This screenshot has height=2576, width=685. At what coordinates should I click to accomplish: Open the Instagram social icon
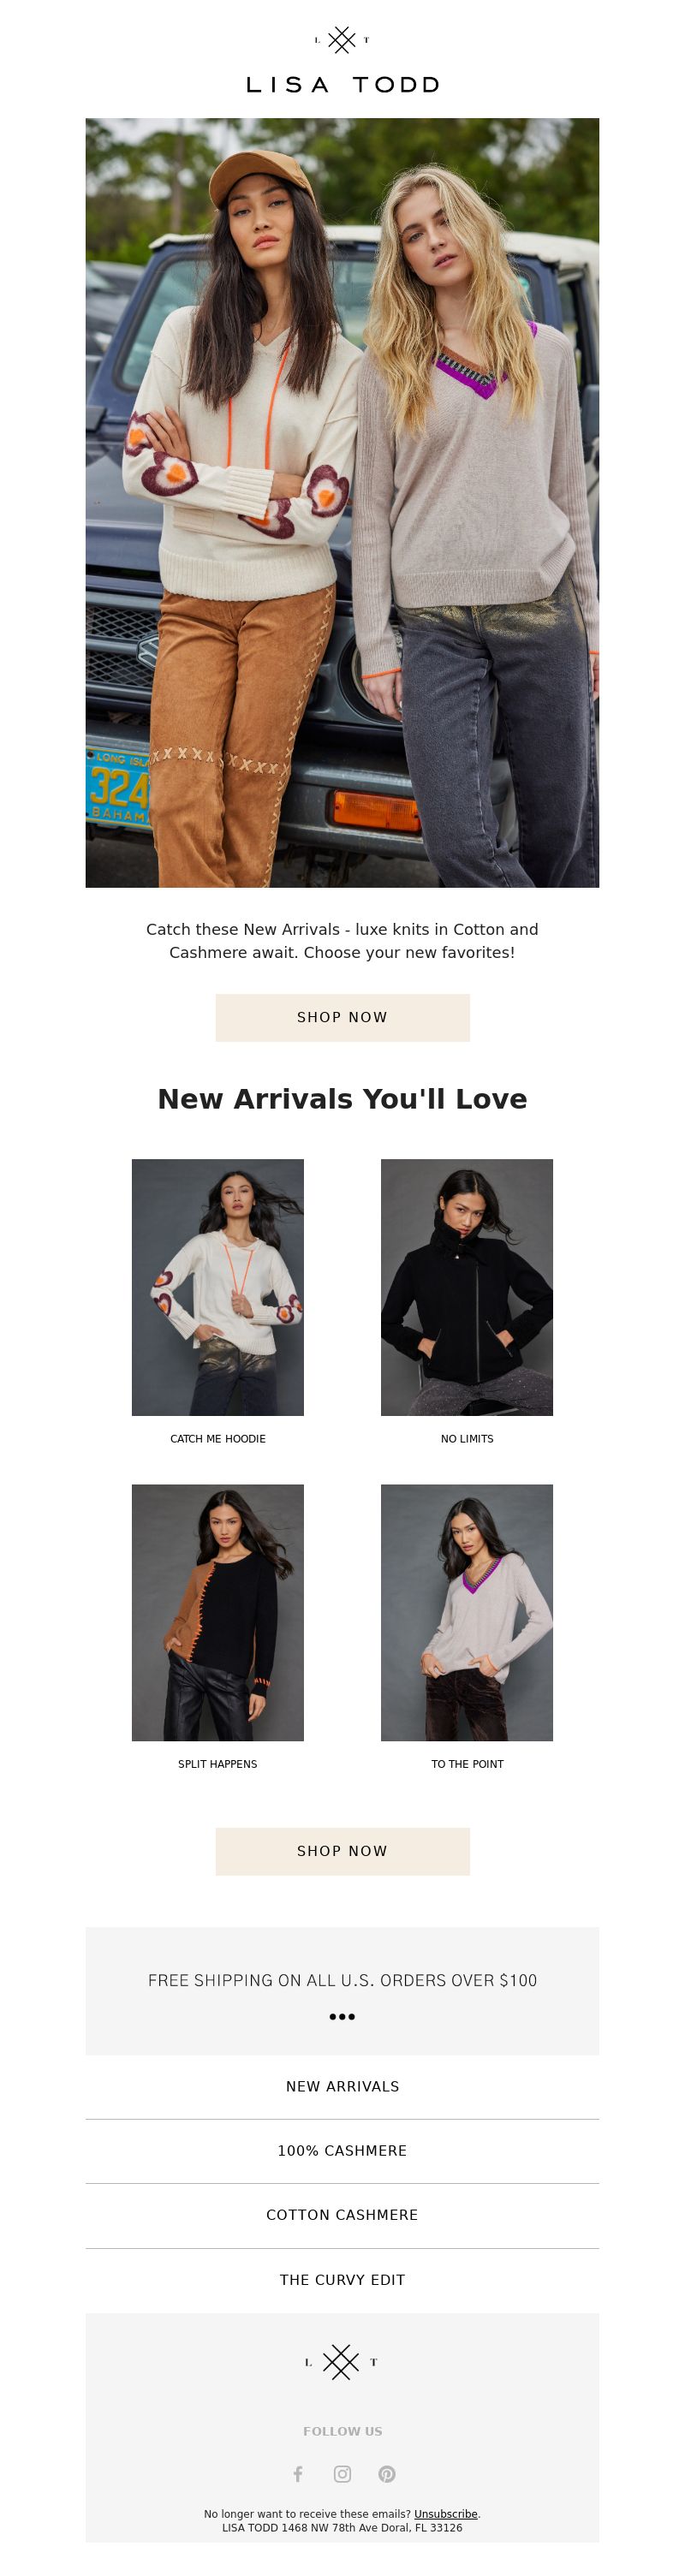pos(342,2473)
